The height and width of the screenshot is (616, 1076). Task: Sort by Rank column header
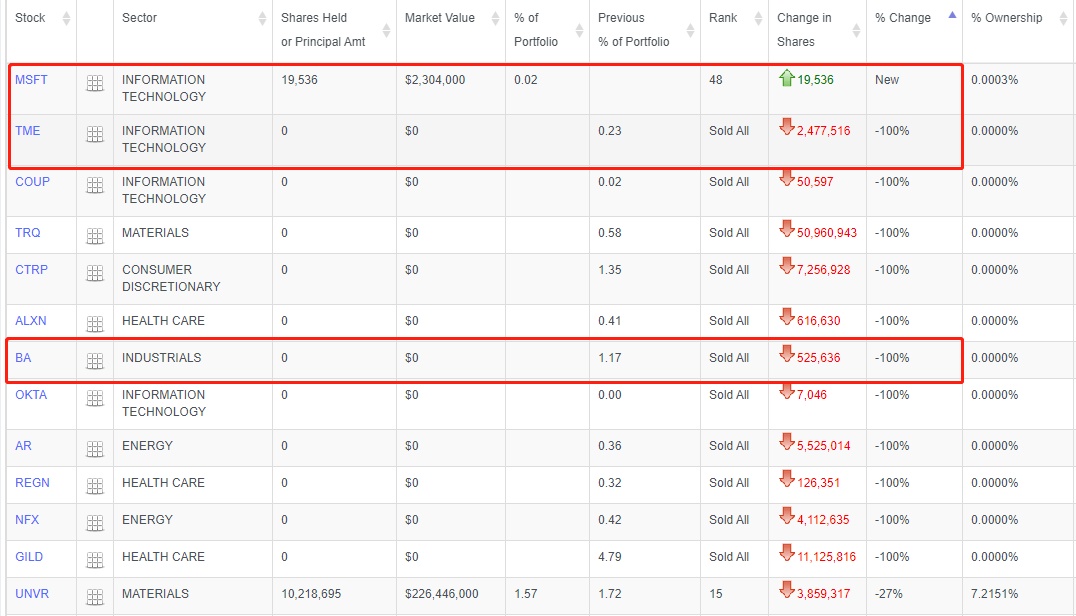point(723,18)
